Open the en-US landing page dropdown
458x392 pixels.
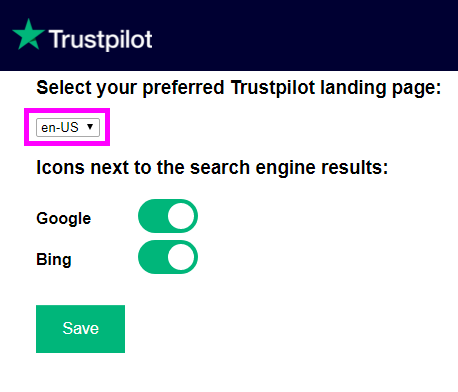click(x=68, y=127)
